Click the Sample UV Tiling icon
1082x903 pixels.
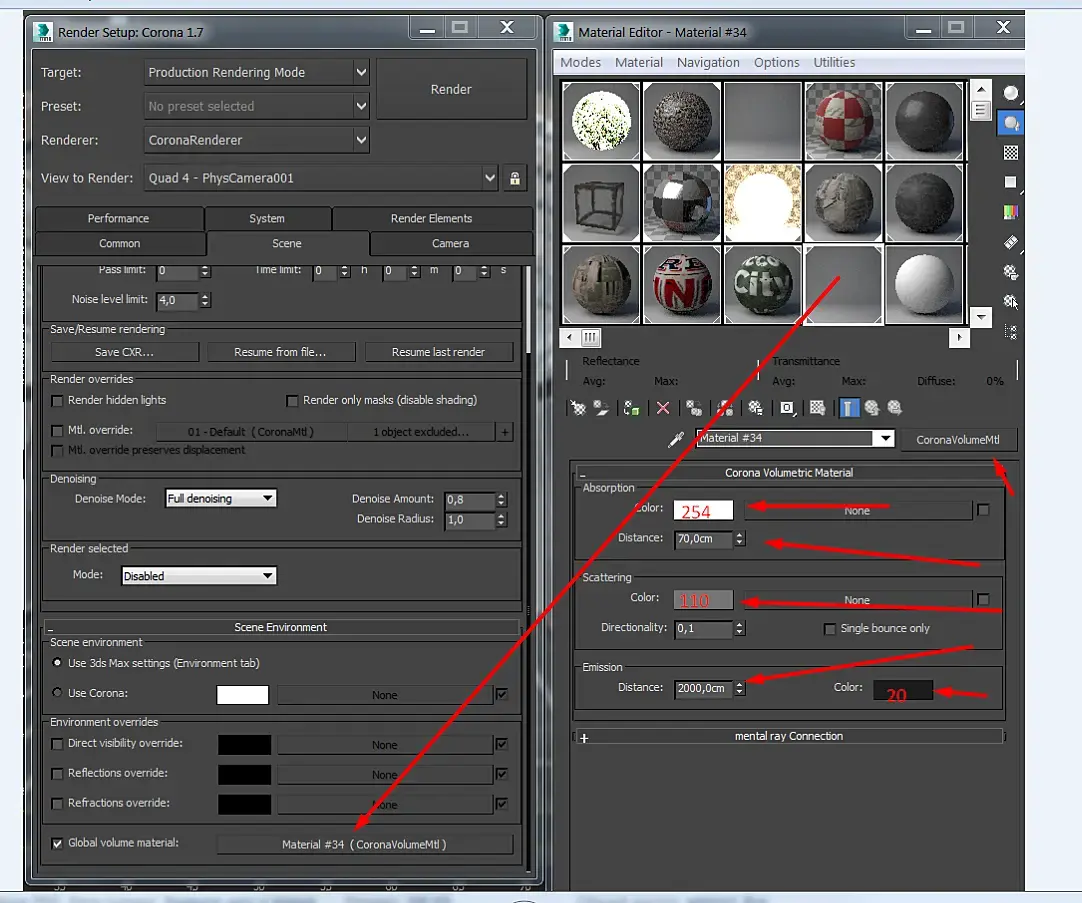[1011, 182]
